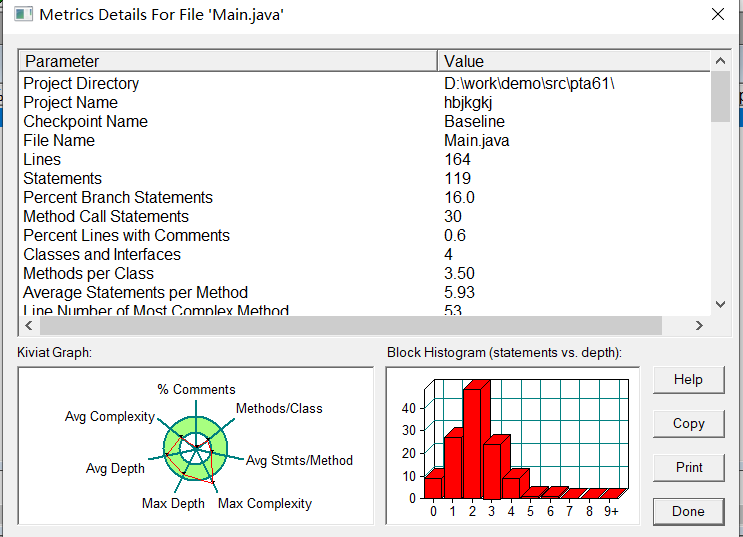743x537 pixels.
Task: Click the vertical scrollbar down arrow
Action: click(720, 304)
